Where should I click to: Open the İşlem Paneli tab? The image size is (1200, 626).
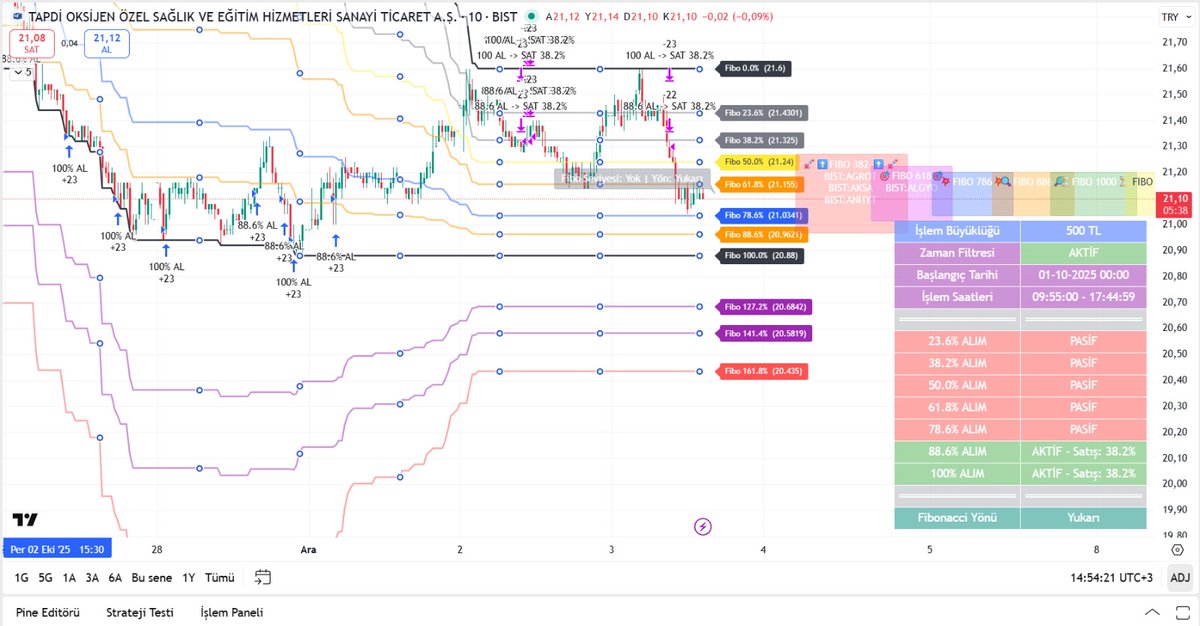232,612
